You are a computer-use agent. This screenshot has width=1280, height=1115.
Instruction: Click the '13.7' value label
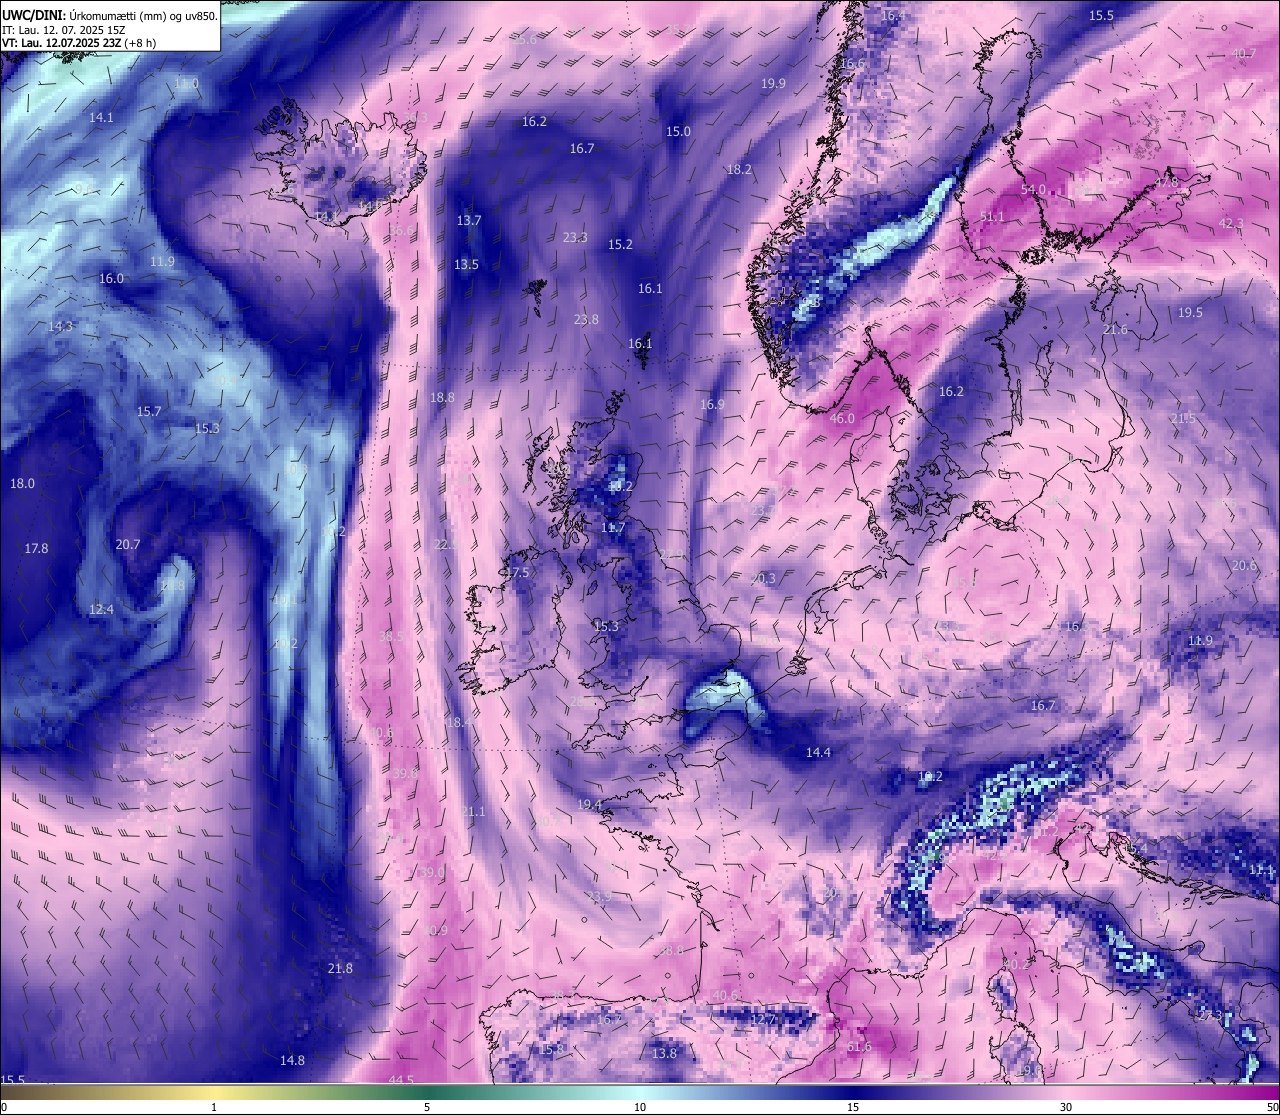coord(469,221)
